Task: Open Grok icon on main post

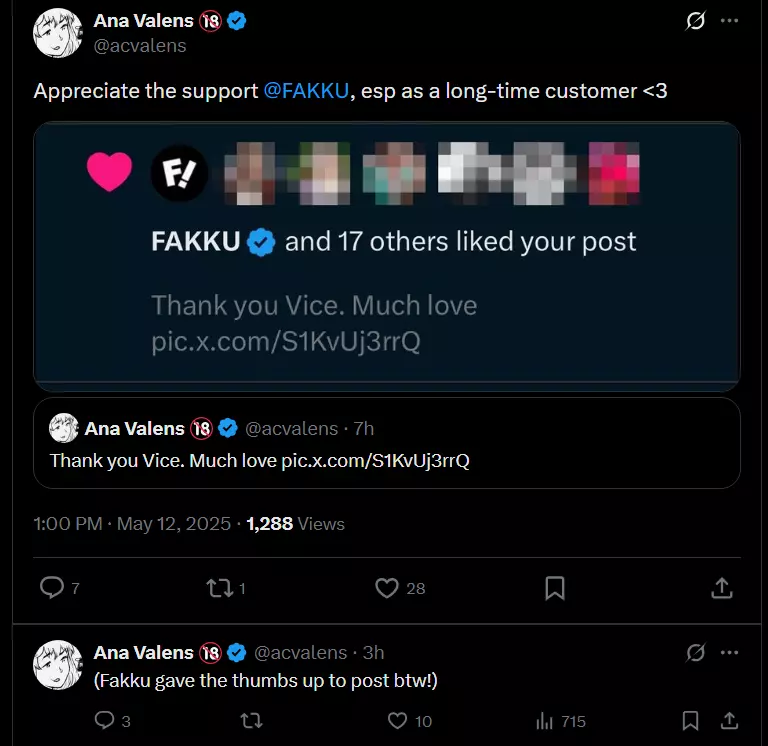Action: pos(695,21)
